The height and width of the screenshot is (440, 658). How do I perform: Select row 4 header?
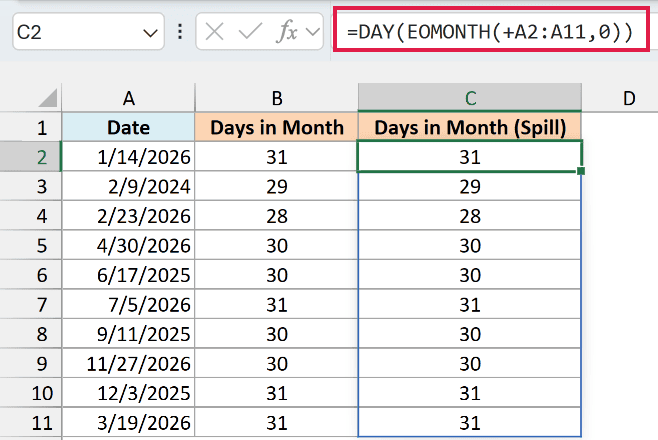tap(31, 216)
